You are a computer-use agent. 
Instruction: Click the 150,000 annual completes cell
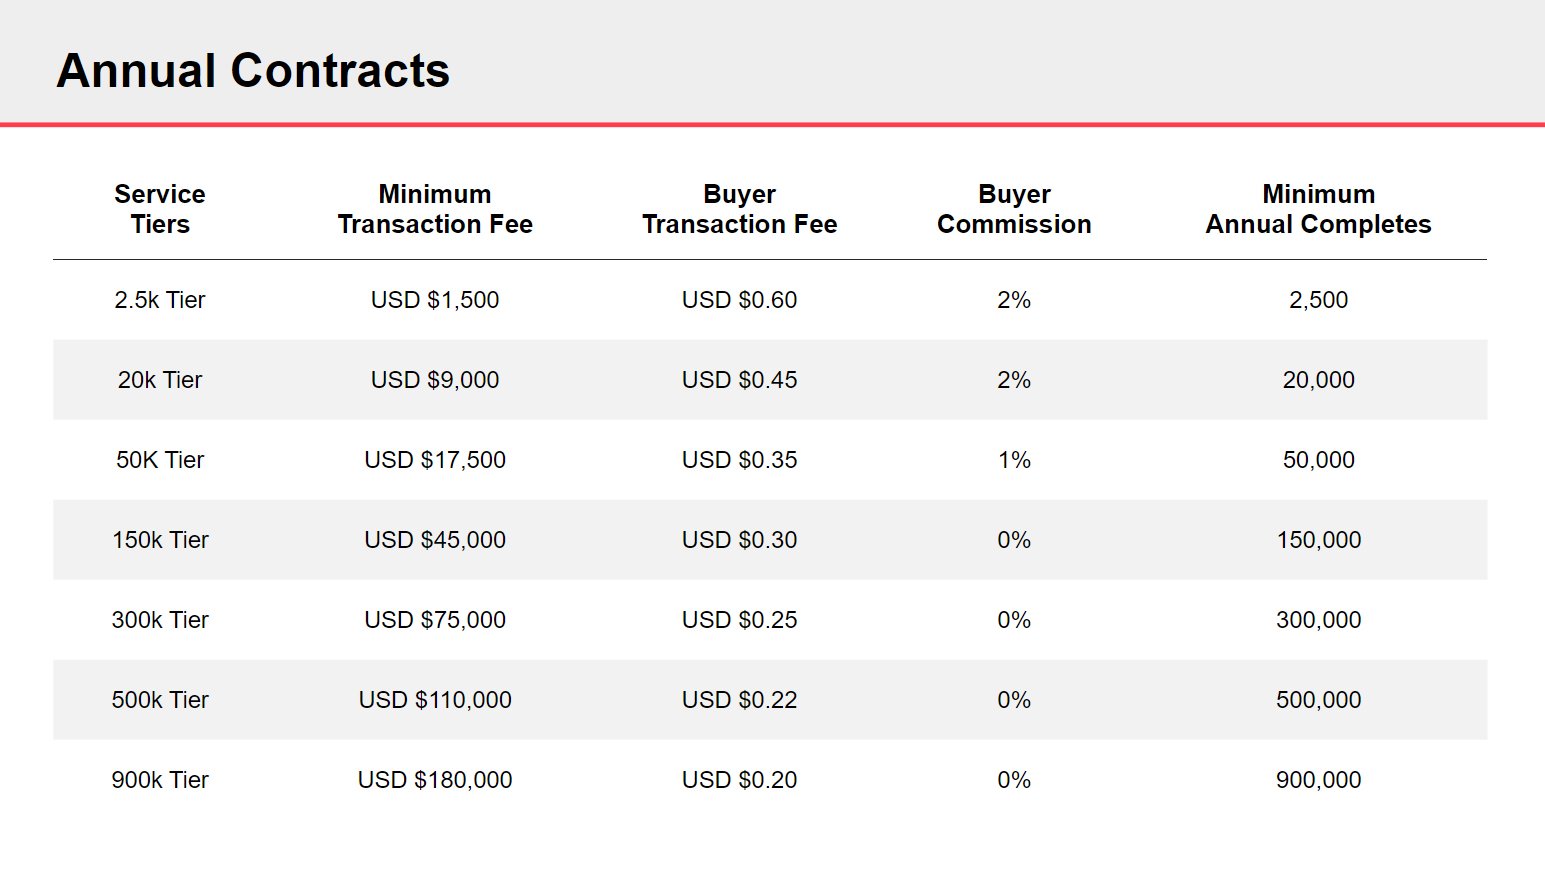(x=1318, y=540)
